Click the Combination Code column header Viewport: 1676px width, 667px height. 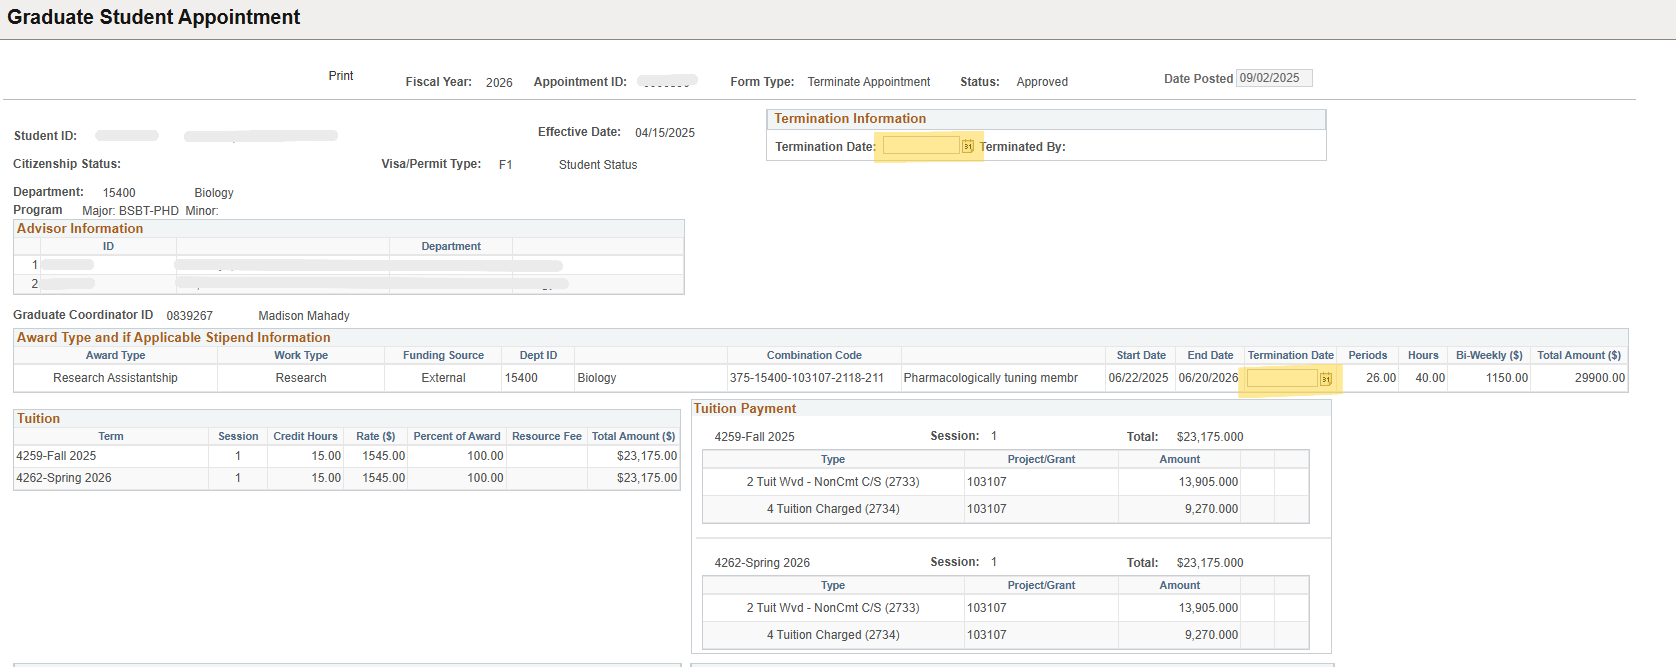click(x=814, y=355)
